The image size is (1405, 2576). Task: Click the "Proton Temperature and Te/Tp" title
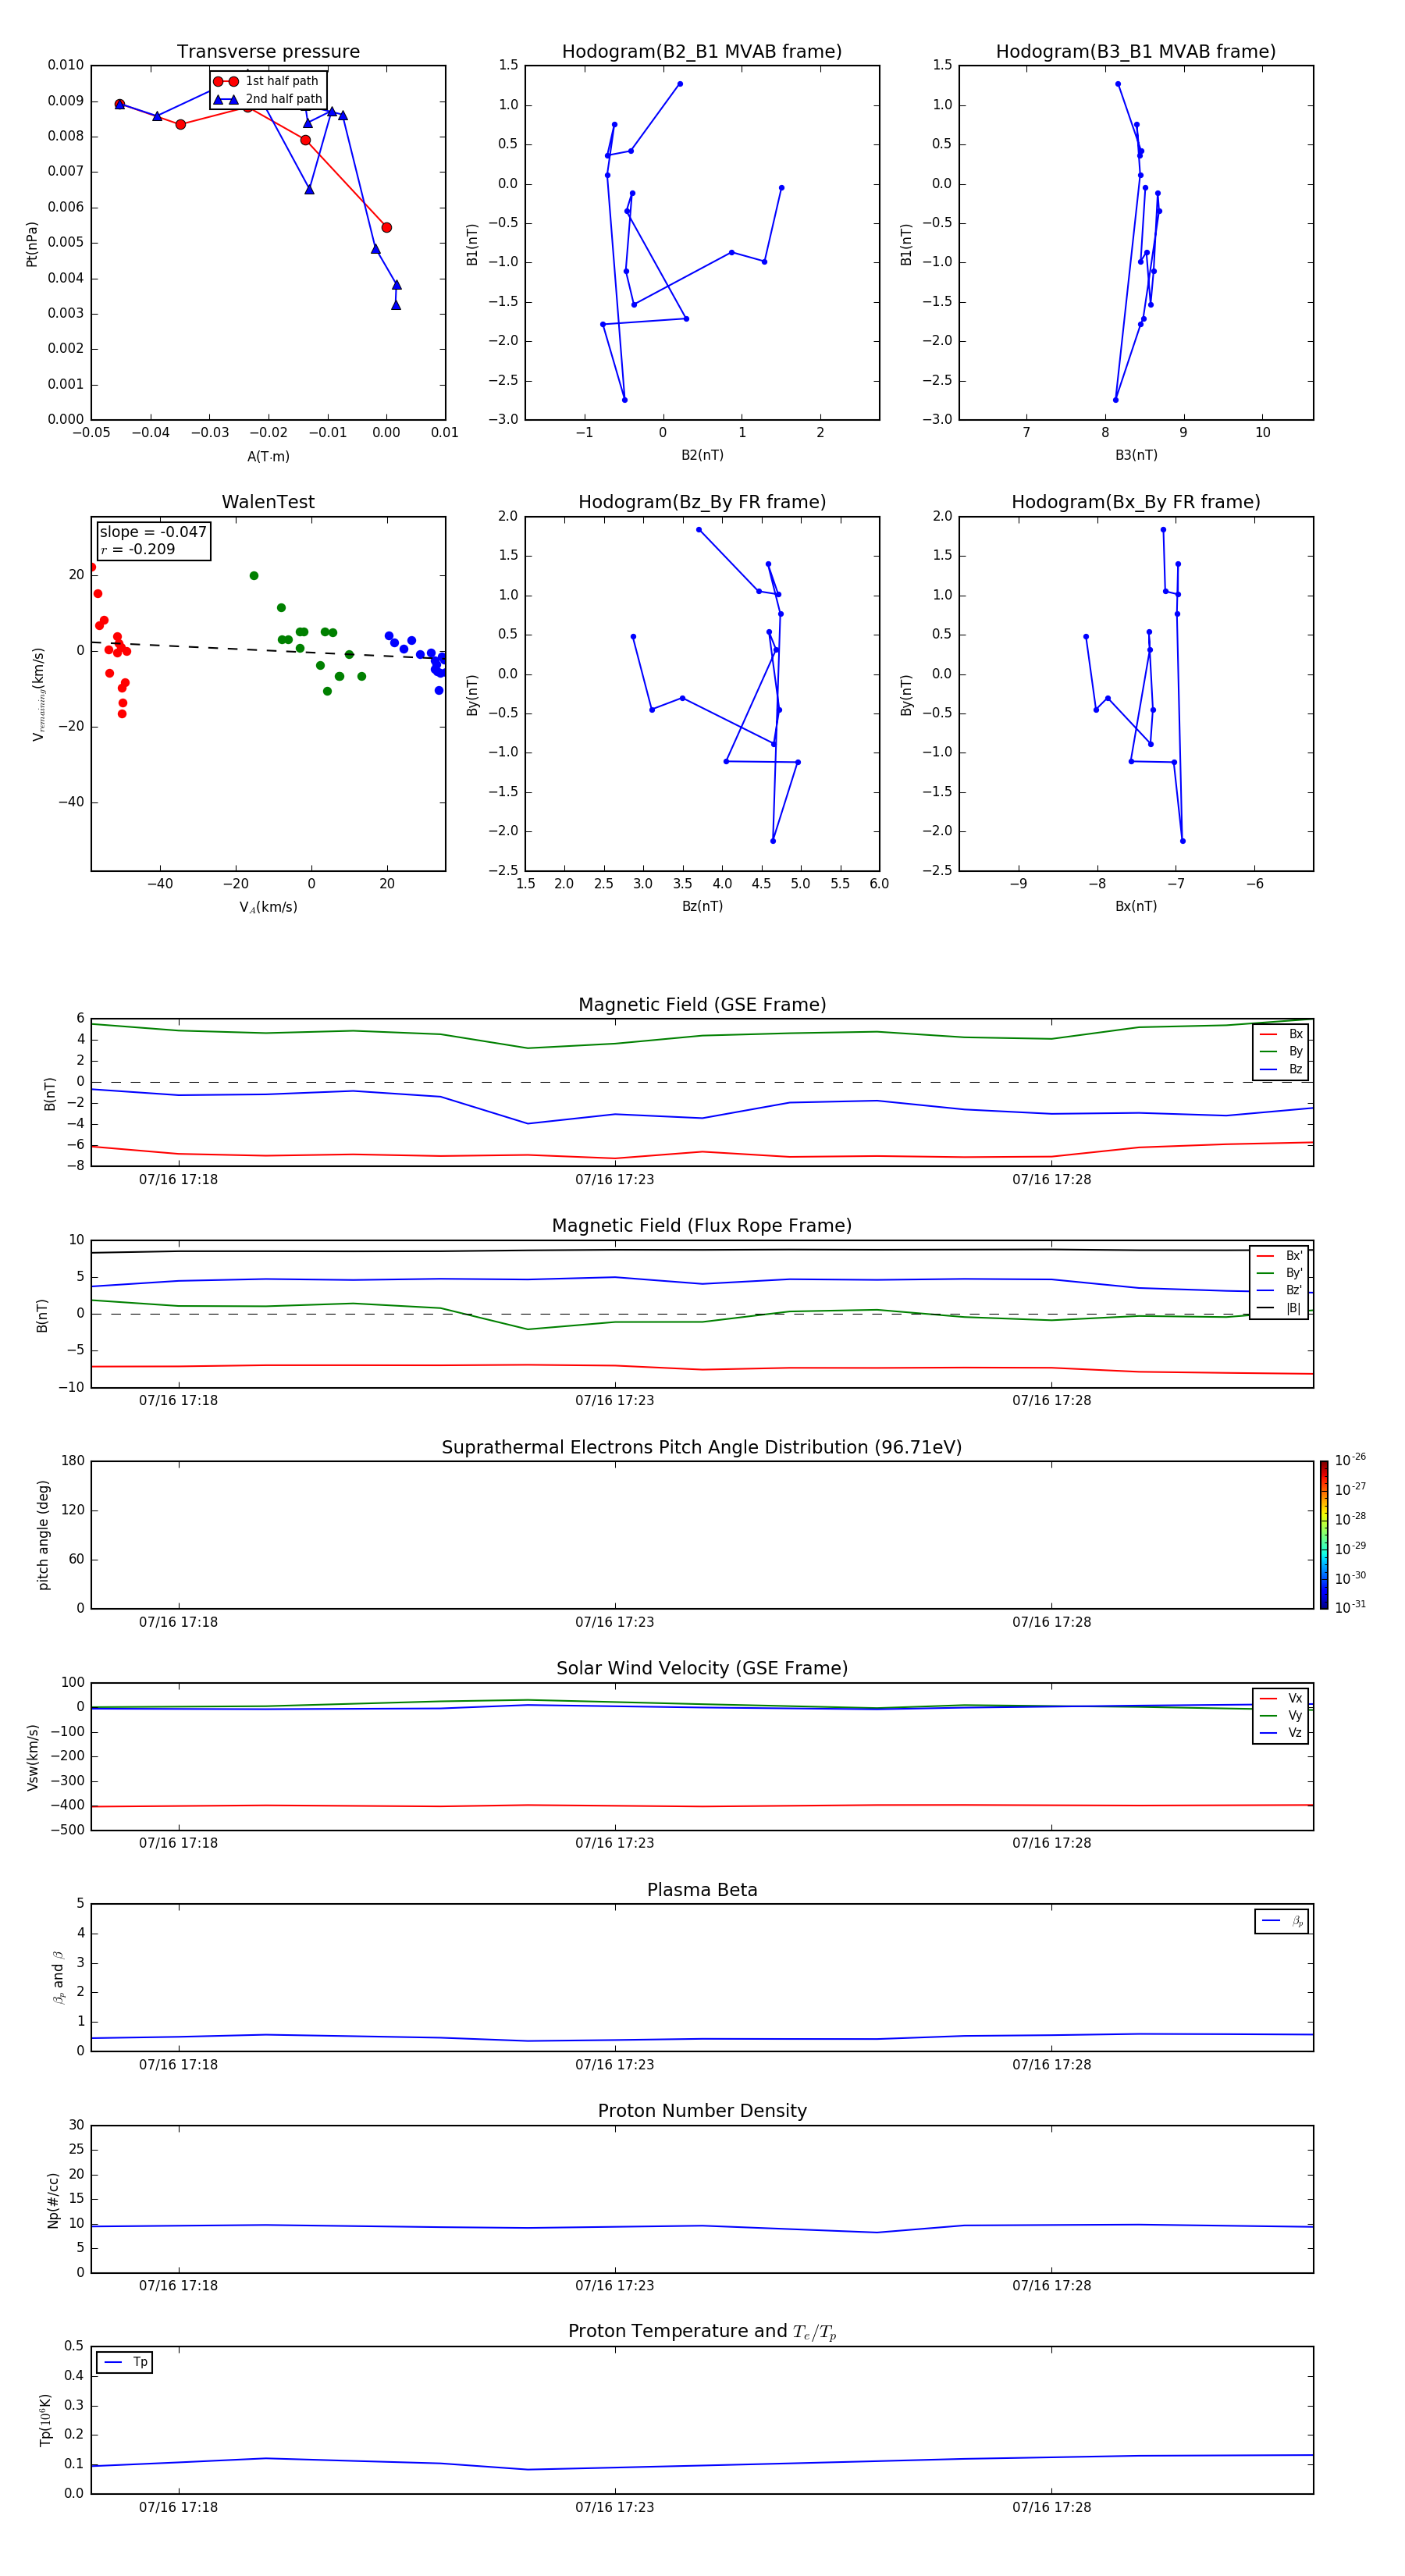pyautogui.click(x=702, y=2332)
